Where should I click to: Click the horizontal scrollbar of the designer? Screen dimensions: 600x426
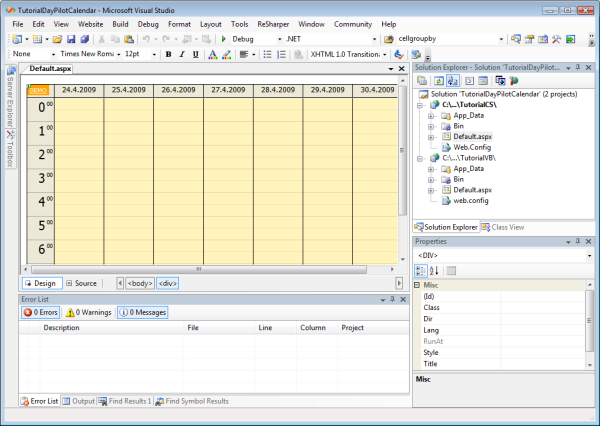point(199,269)
